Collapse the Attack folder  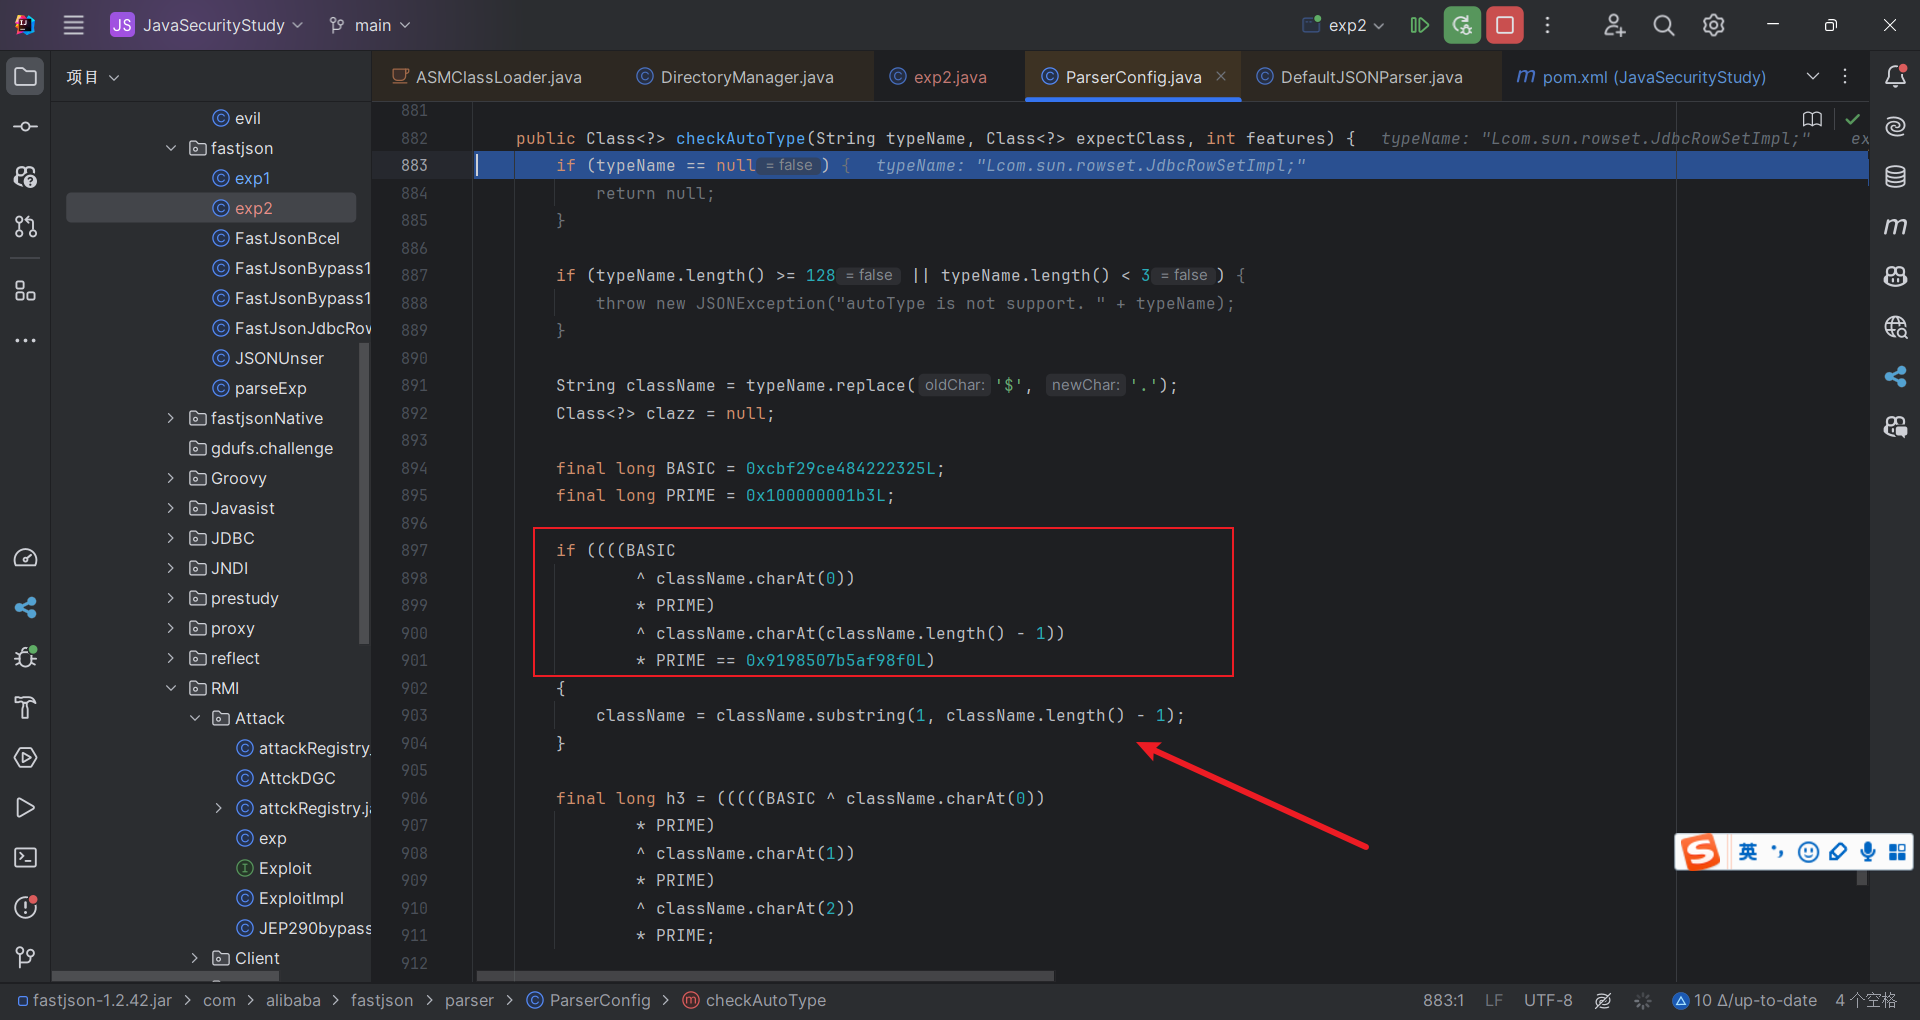(x=195, y=718)
